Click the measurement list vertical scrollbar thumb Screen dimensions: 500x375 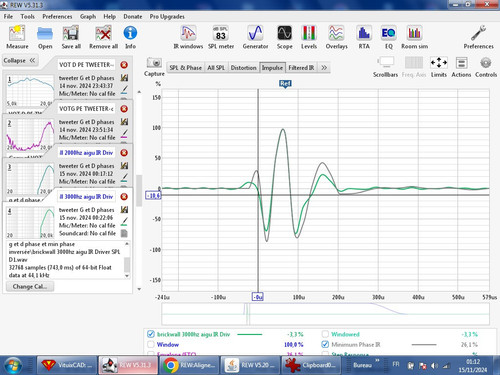(x=139, y=190)
